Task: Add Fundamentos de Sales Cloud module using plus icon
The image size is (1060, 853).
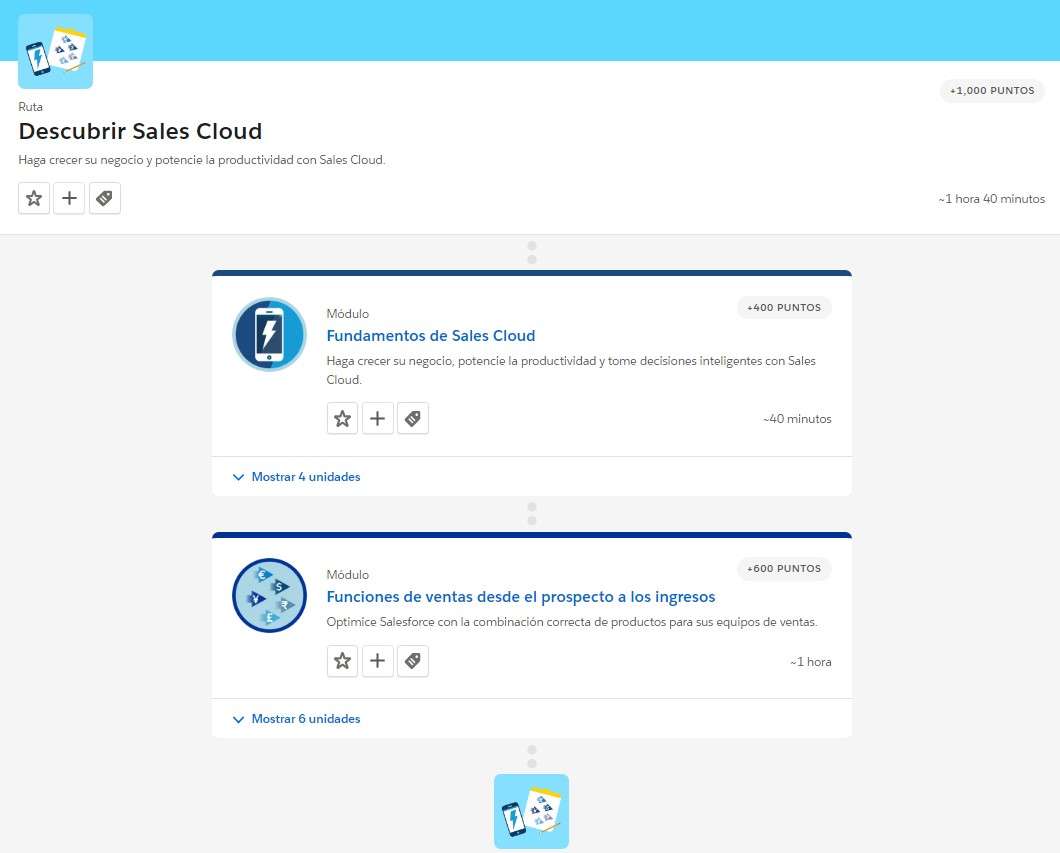Action: point(377,418)
